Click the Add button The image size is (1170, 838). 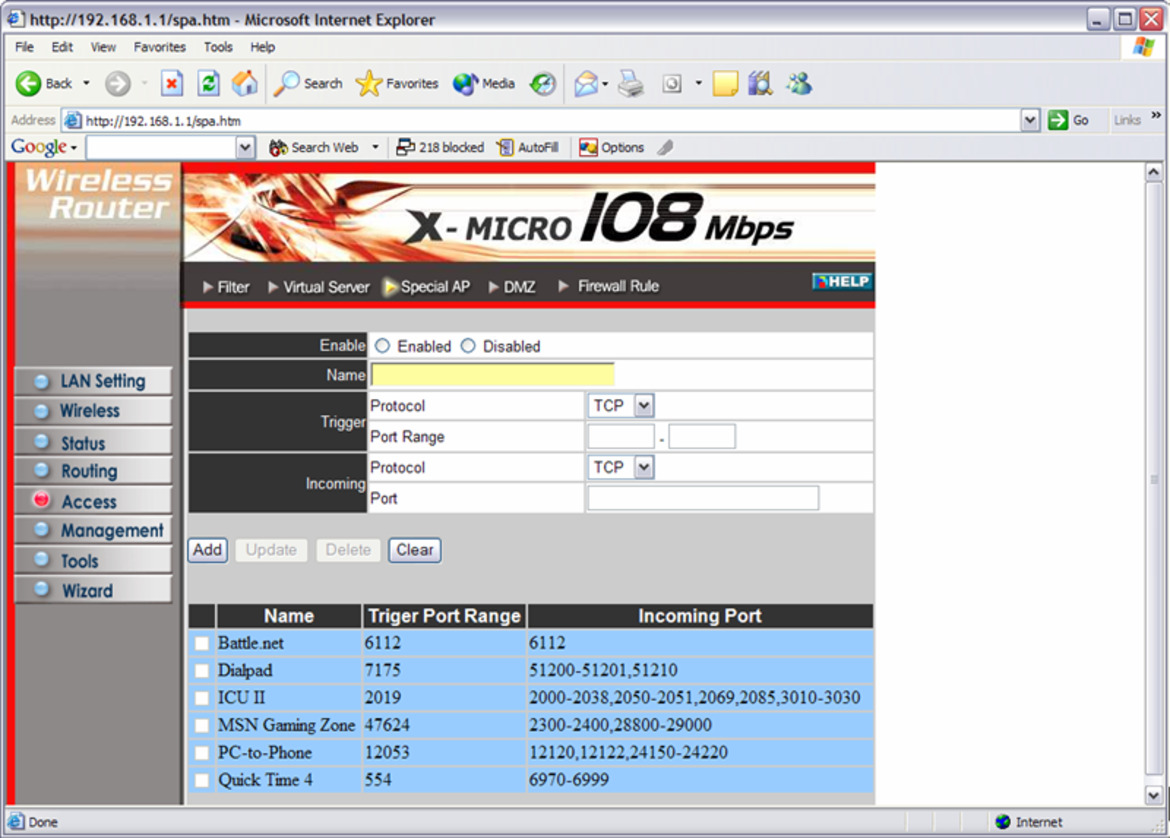point(207,550)
